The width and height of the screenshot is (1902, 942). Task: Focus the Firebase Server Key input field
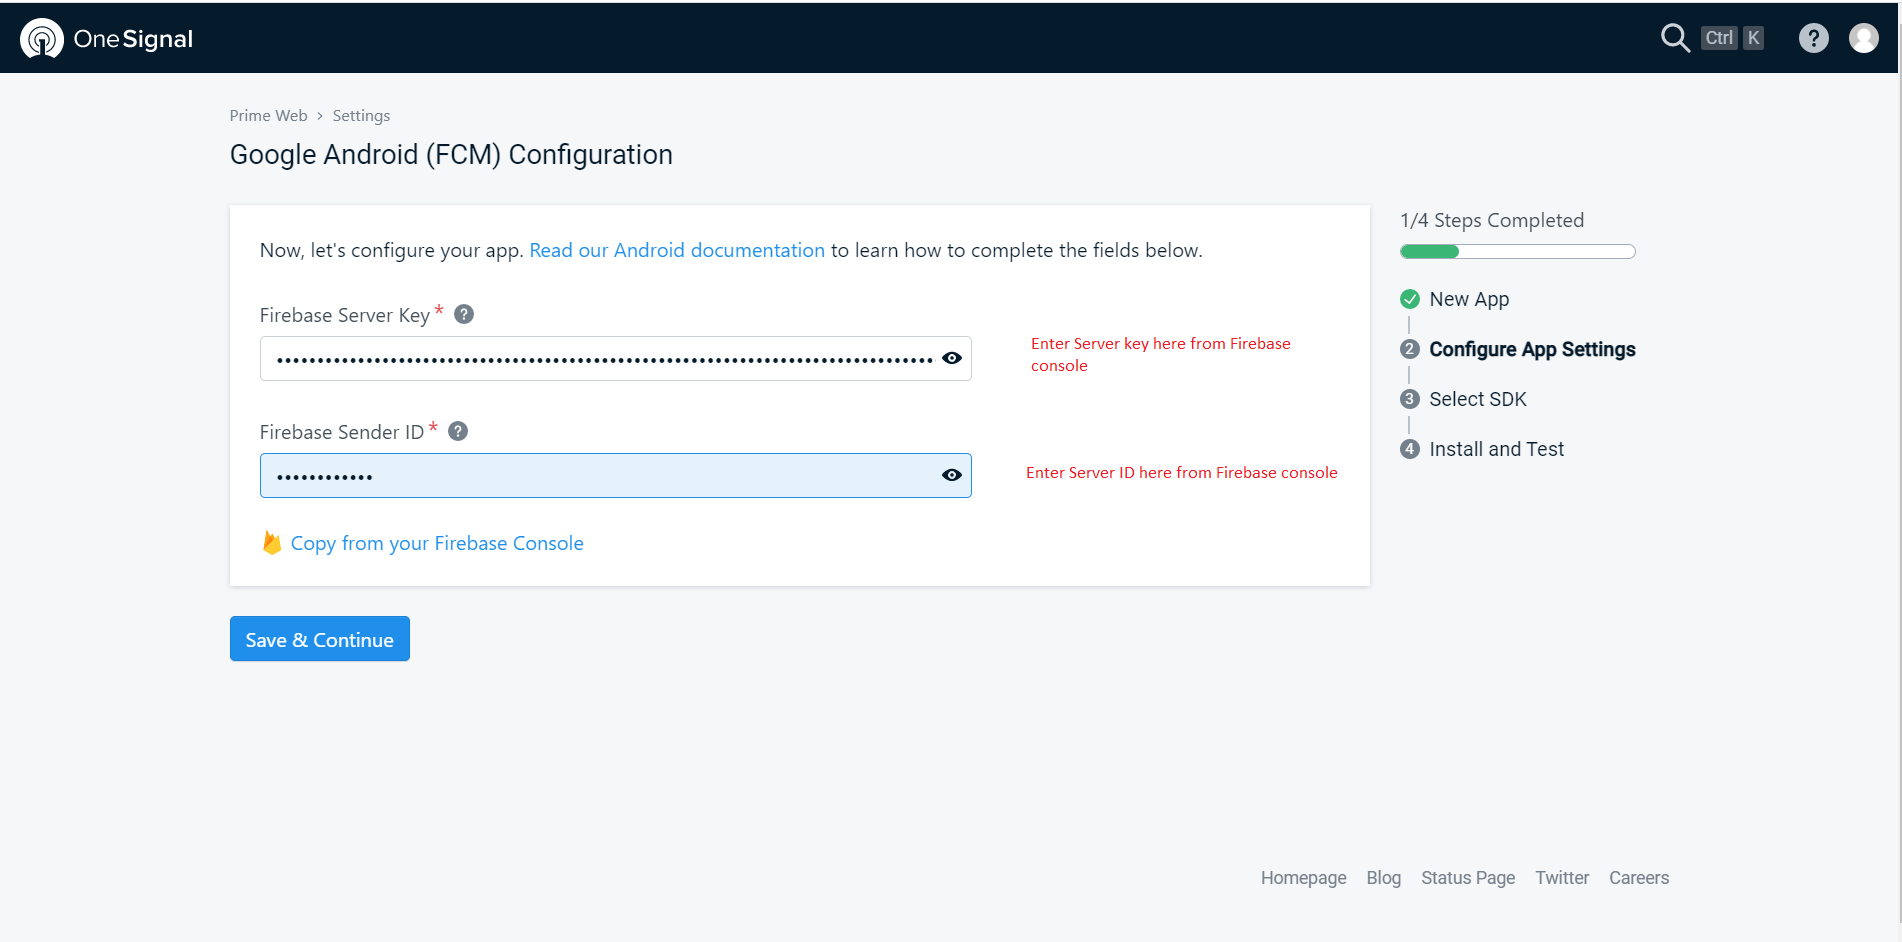tap(600, 358)
